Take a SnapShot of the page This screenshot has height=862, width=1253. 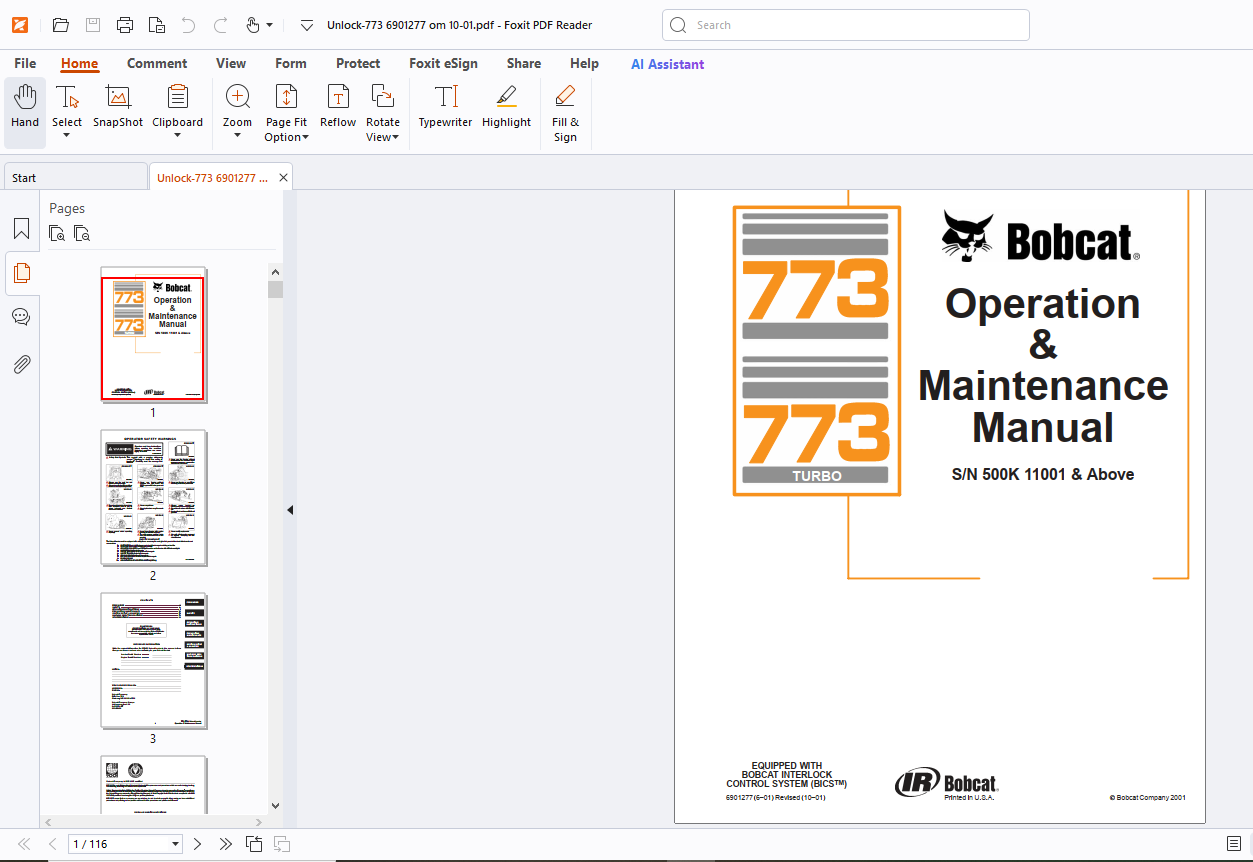pyautogui.click(x=118, y=108)
